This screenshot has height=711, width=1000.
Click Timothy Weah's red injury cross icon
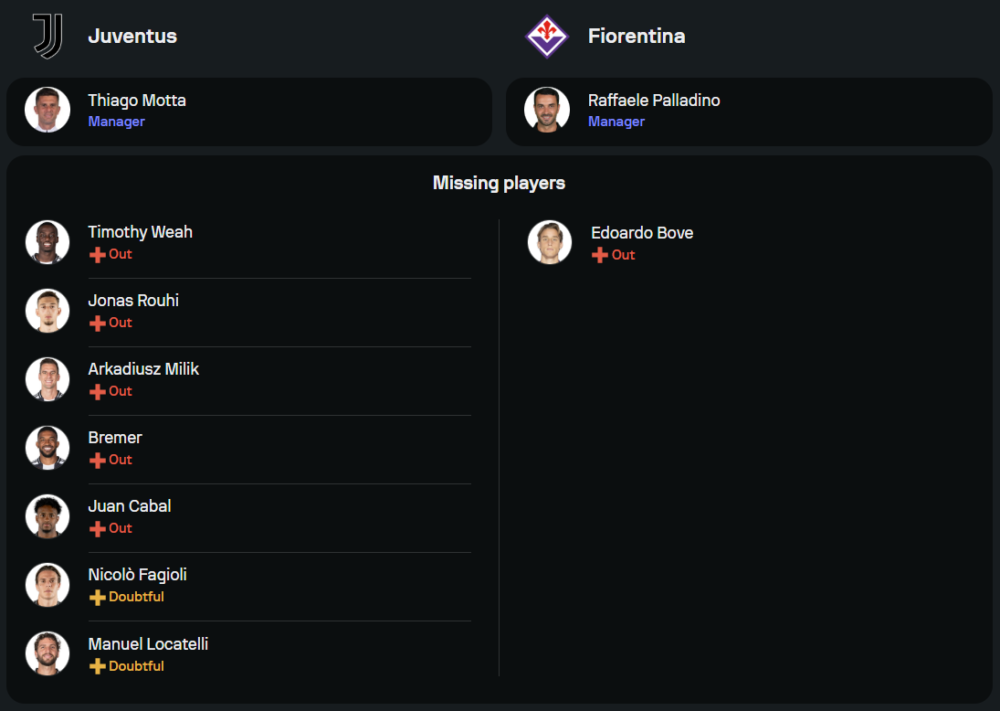click(x=97, y=255)
